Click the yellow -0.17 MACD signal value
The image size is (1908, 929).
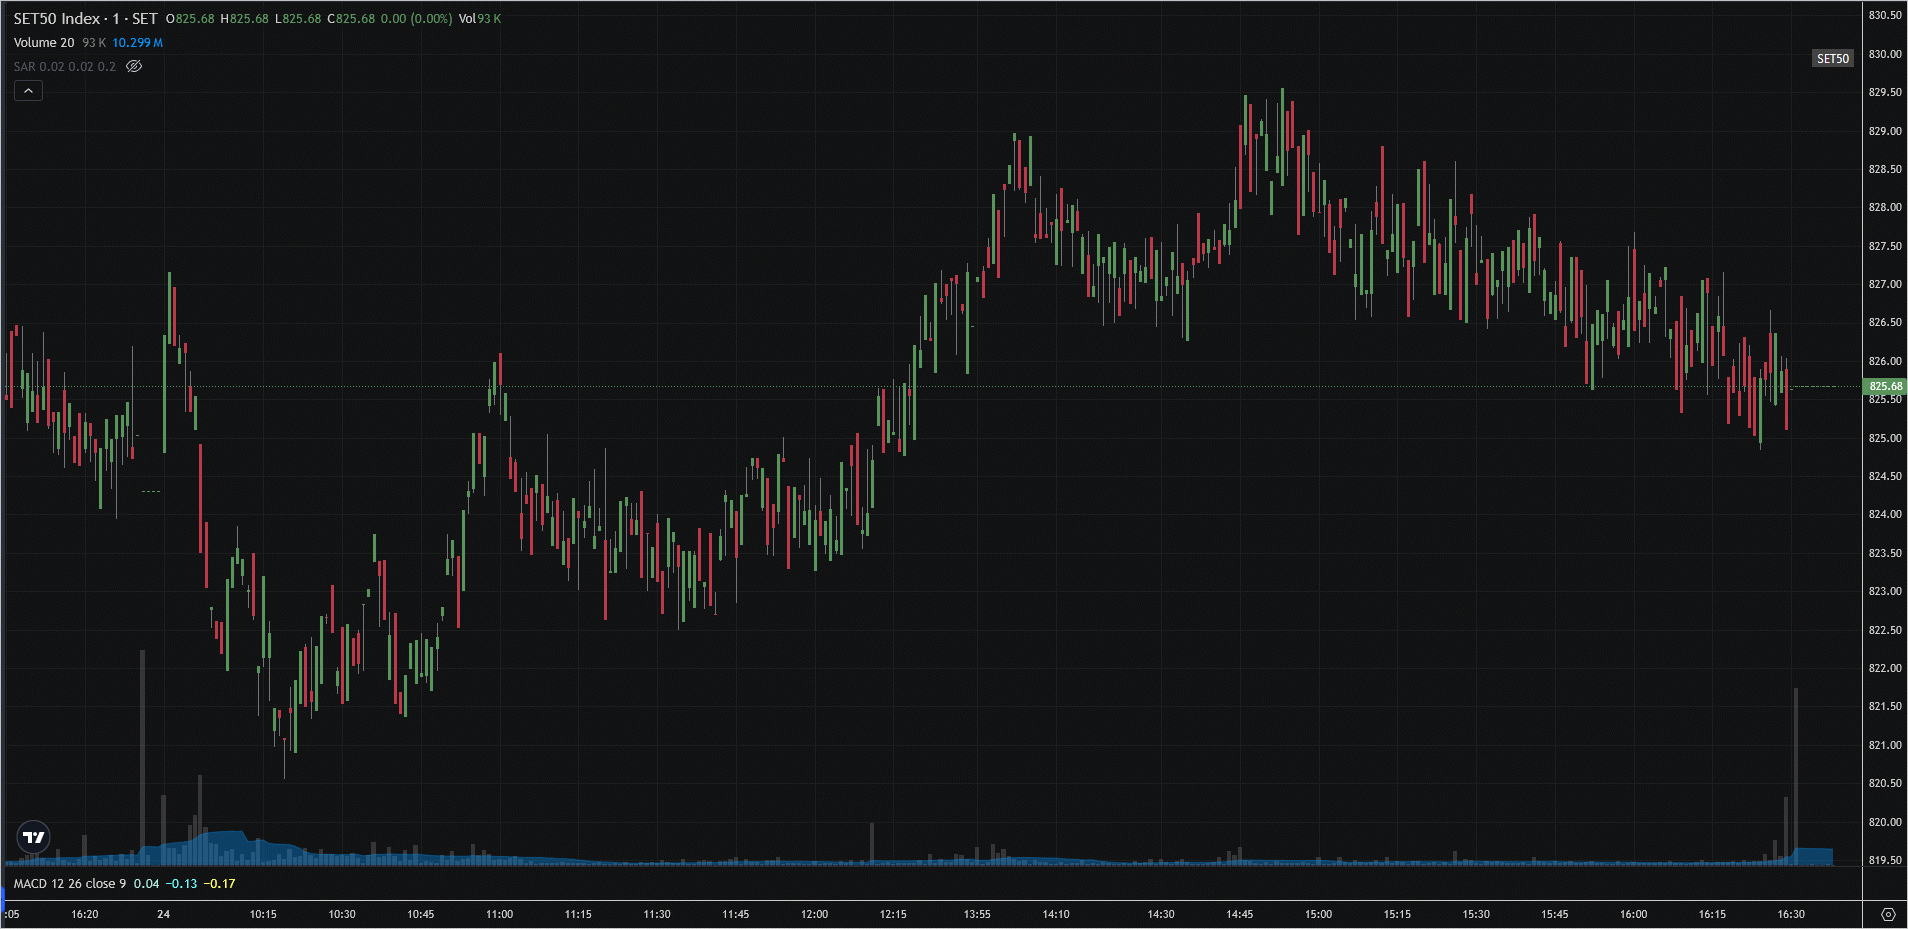coord(220,884)
